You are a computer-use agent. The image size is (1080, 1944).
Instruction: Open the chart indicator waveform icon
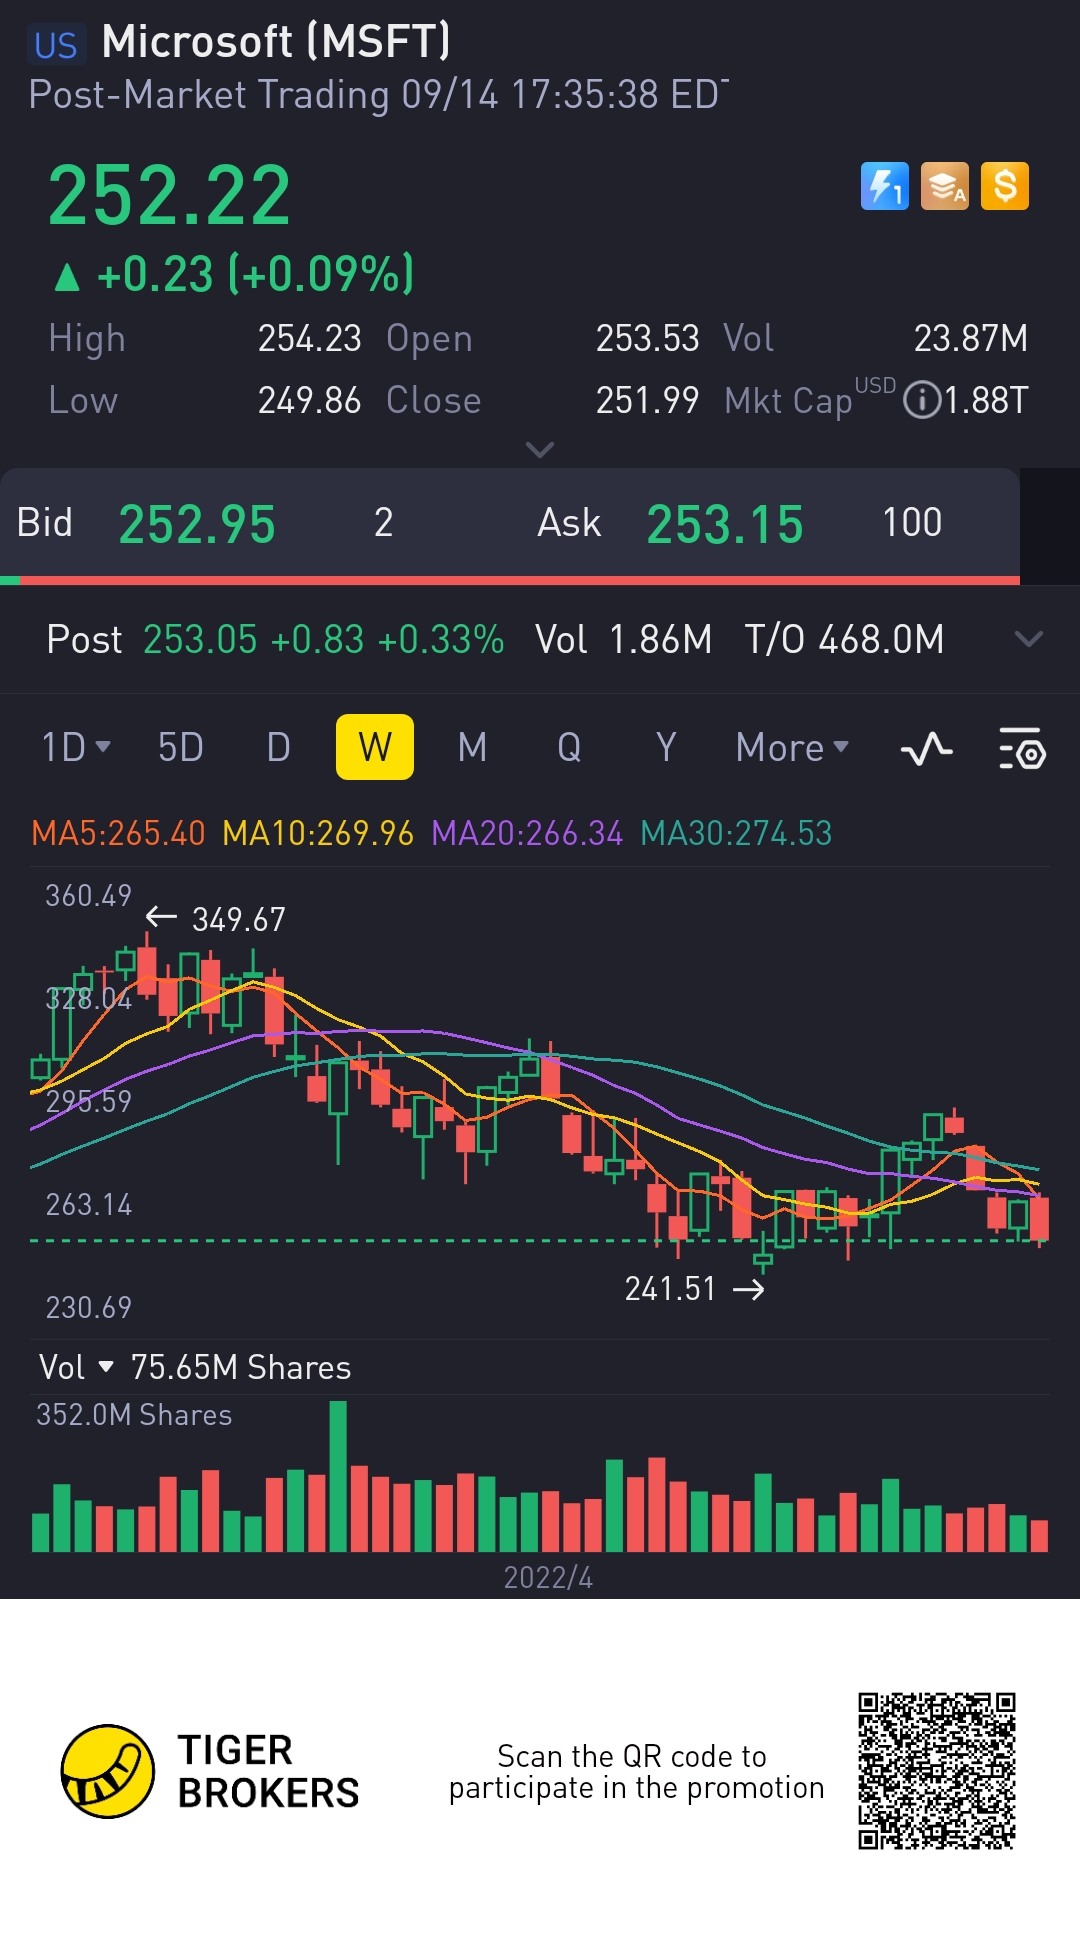pyautogui.click(x=927, y=748)
